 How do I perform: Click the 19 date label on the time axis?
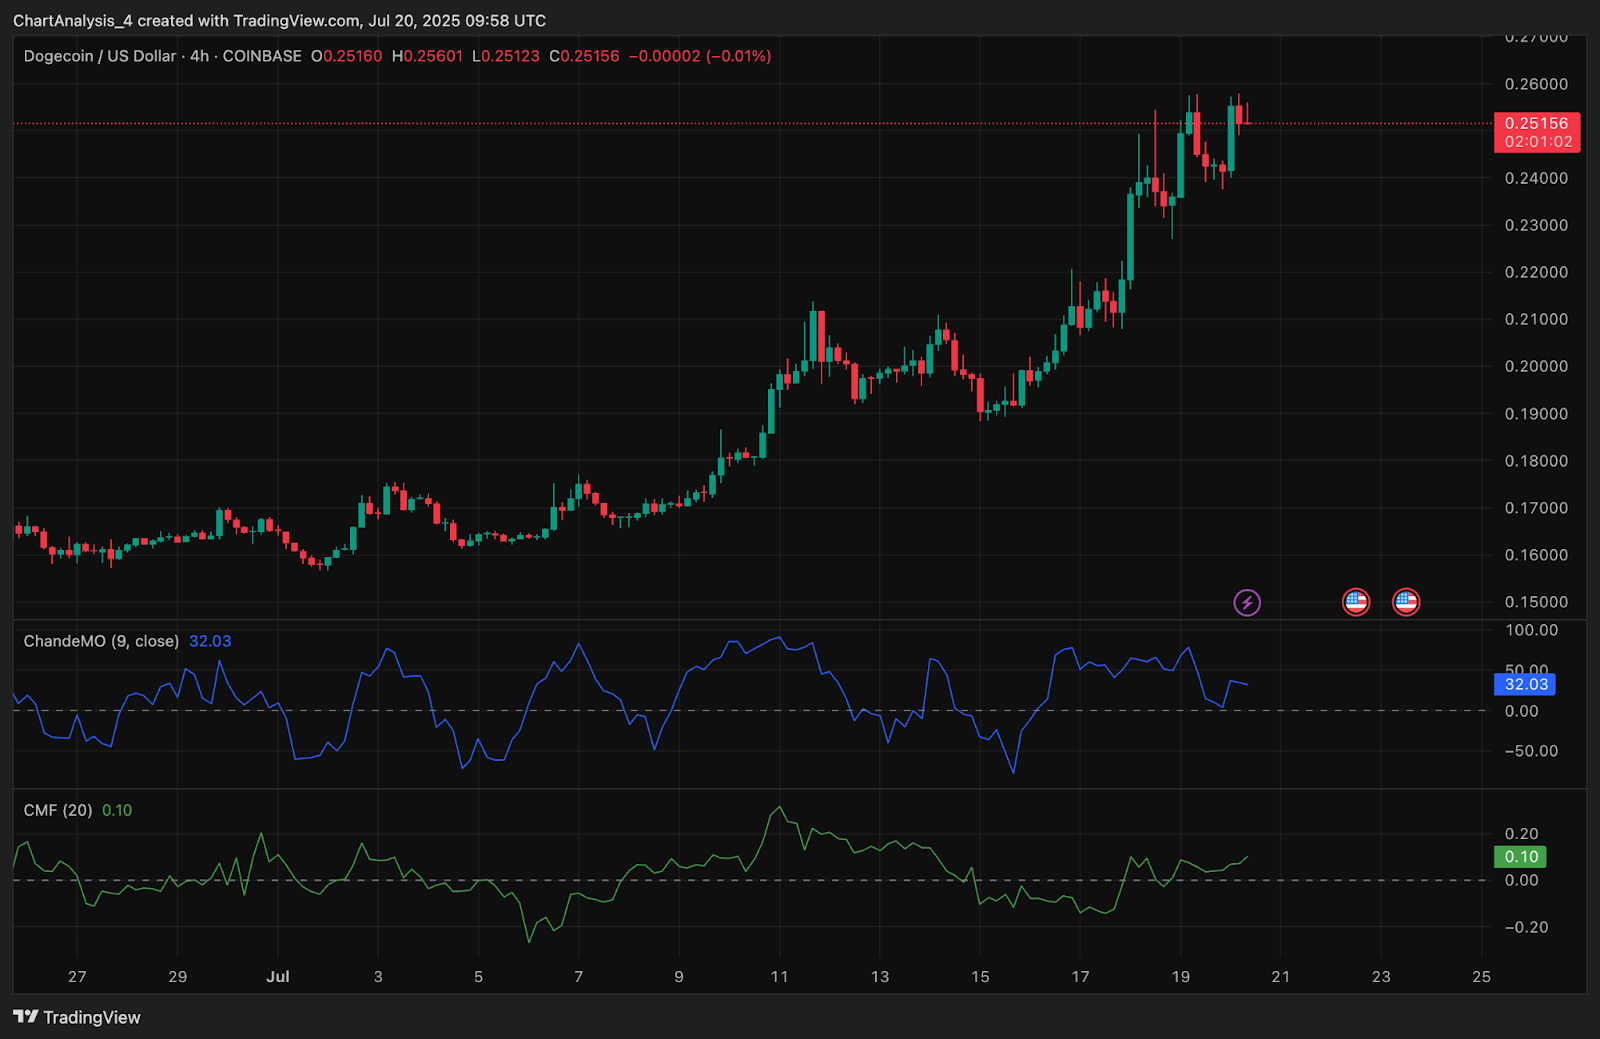1180,976
